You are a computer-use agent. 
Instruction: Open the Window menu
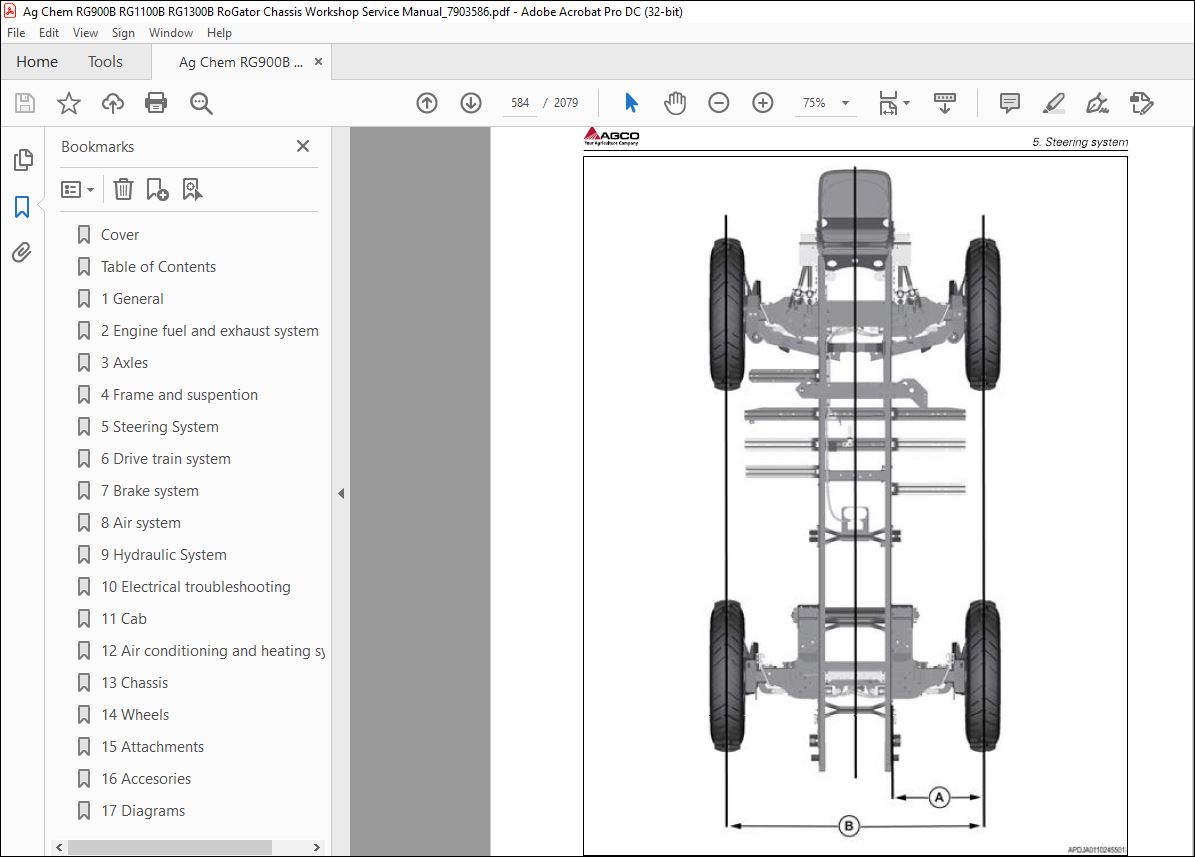pos(171,33)
